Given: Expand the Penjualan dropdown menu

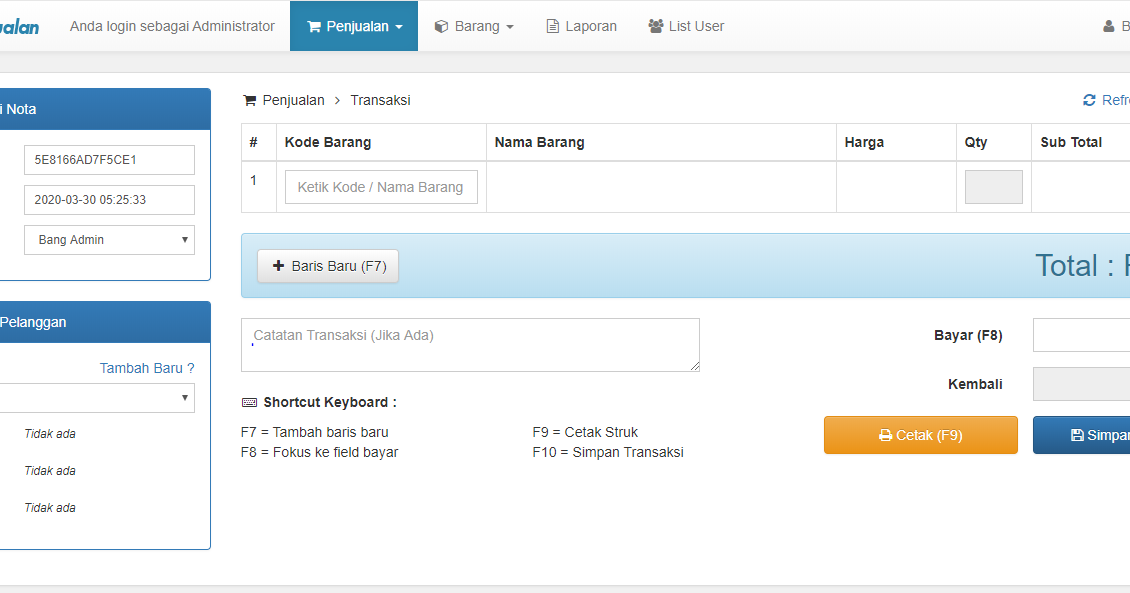Looking at the screenshot, I should point(353,26).
